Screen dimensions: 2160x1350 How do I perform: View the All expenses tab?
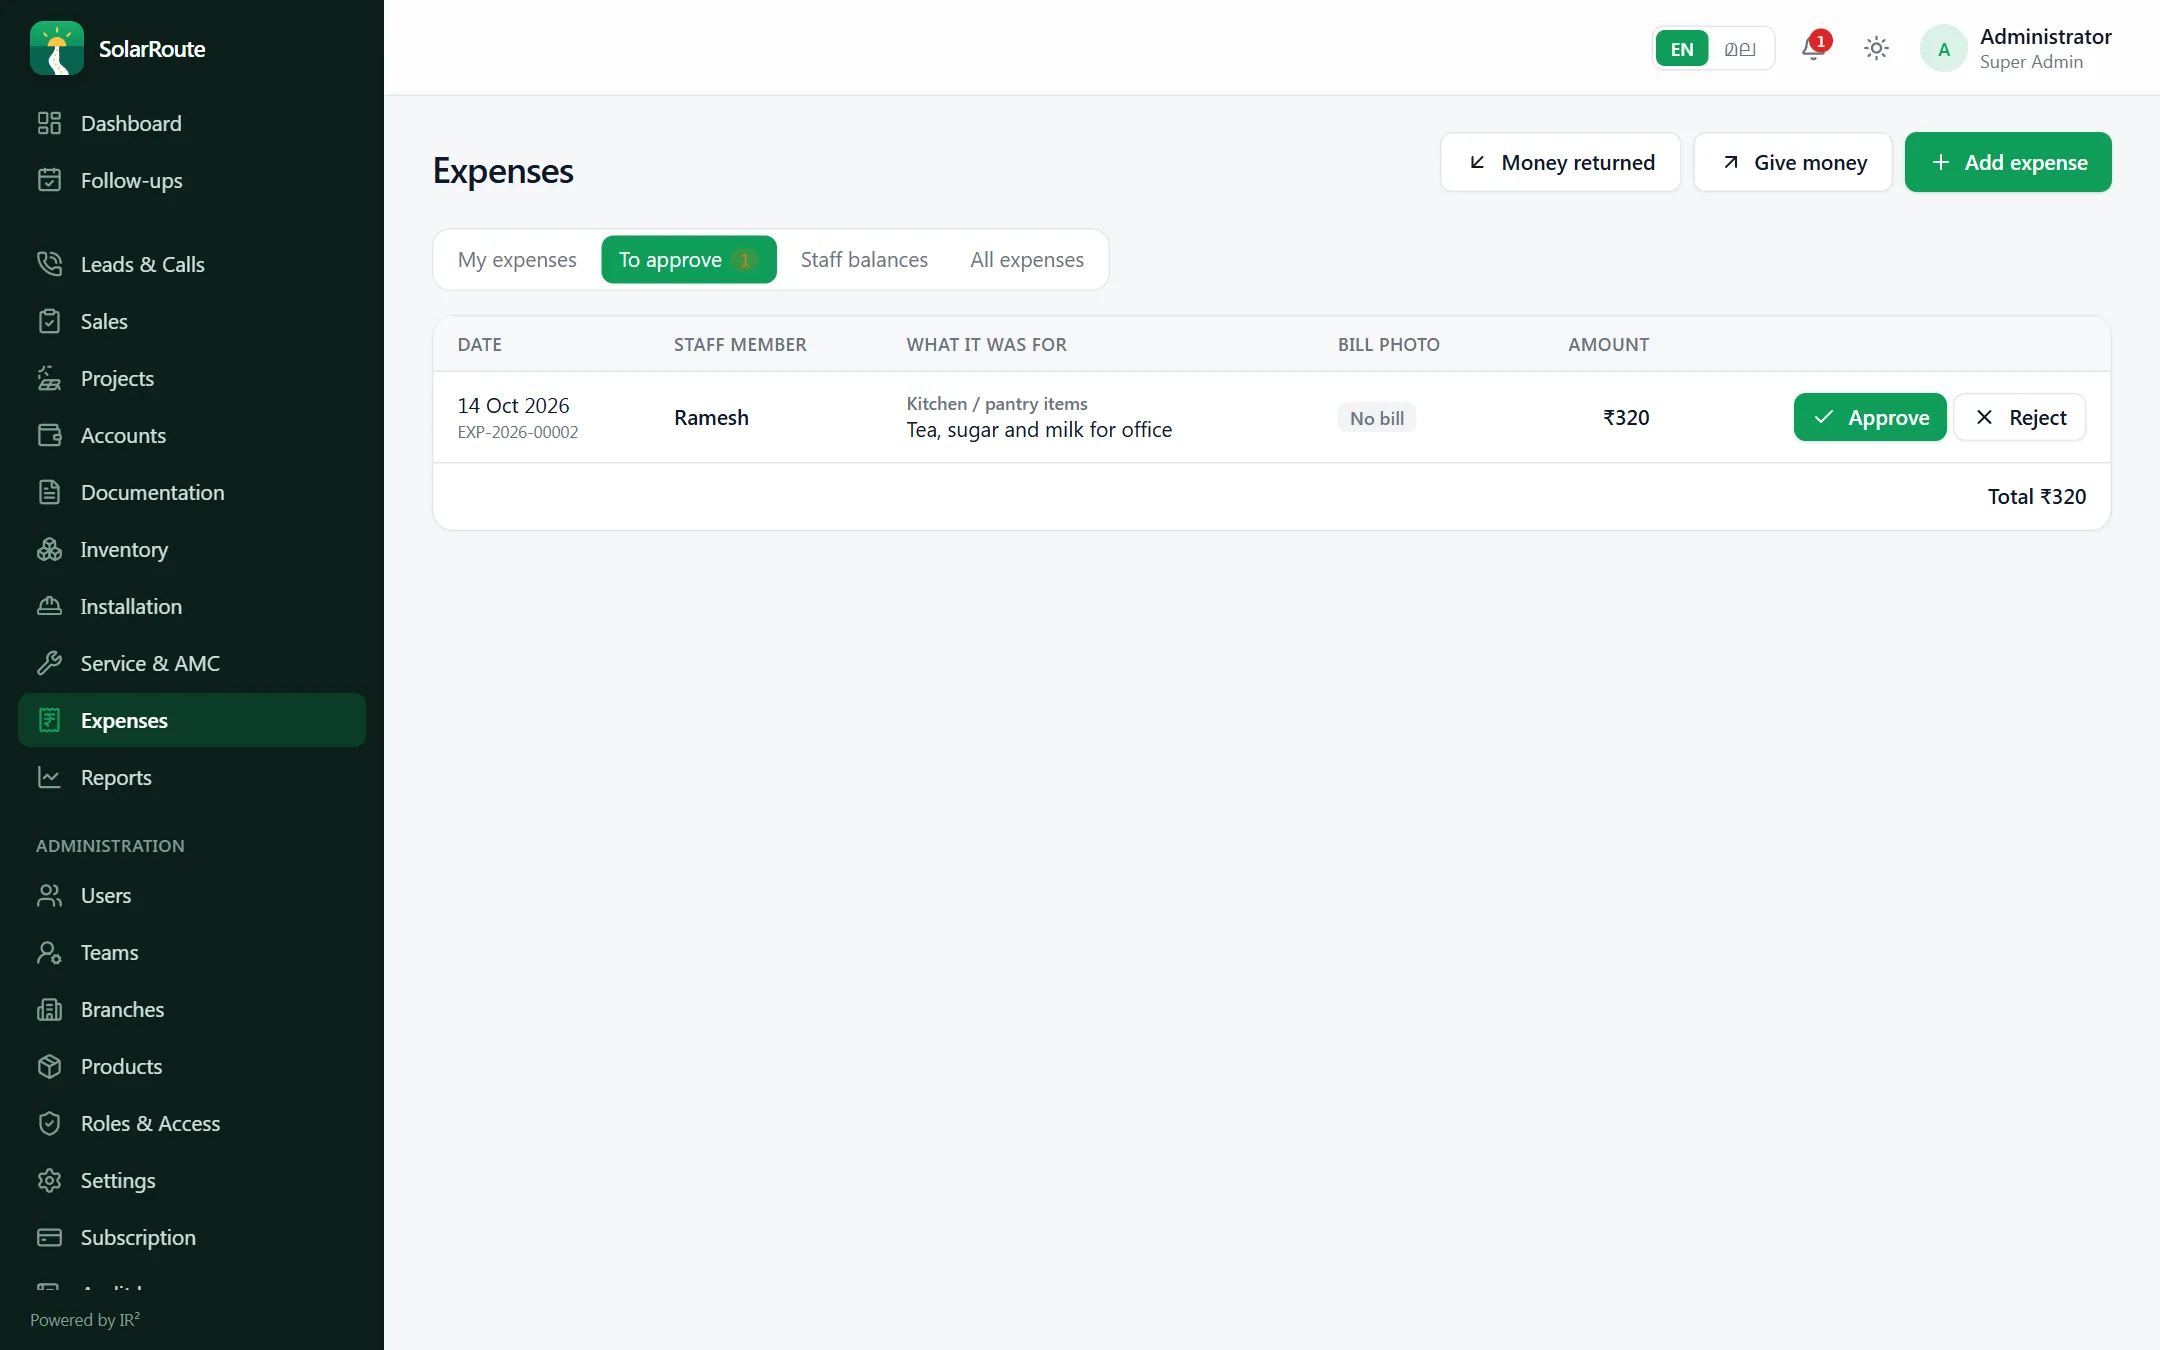(x=1027, y=259)
